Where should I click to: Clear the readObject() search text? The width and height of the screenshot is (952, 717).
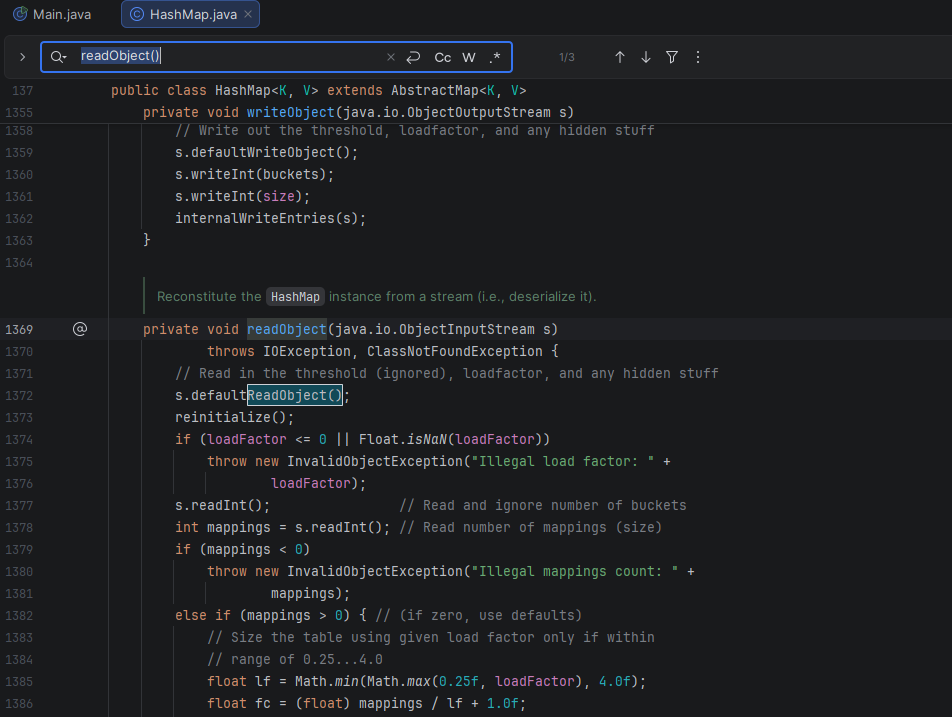tap(391, 57)
